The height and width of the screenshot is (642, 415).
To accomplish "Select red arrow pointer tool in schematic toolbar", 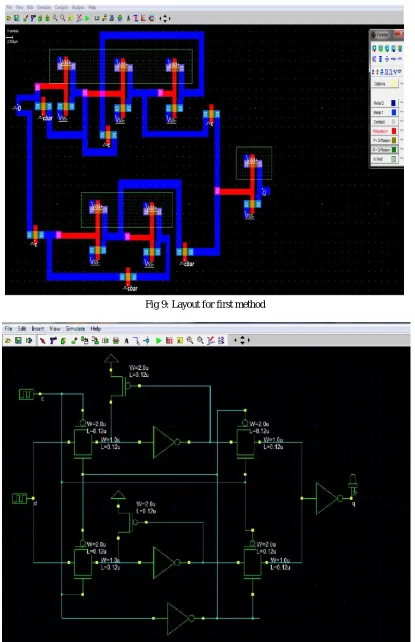I will (x=42, y=340).
